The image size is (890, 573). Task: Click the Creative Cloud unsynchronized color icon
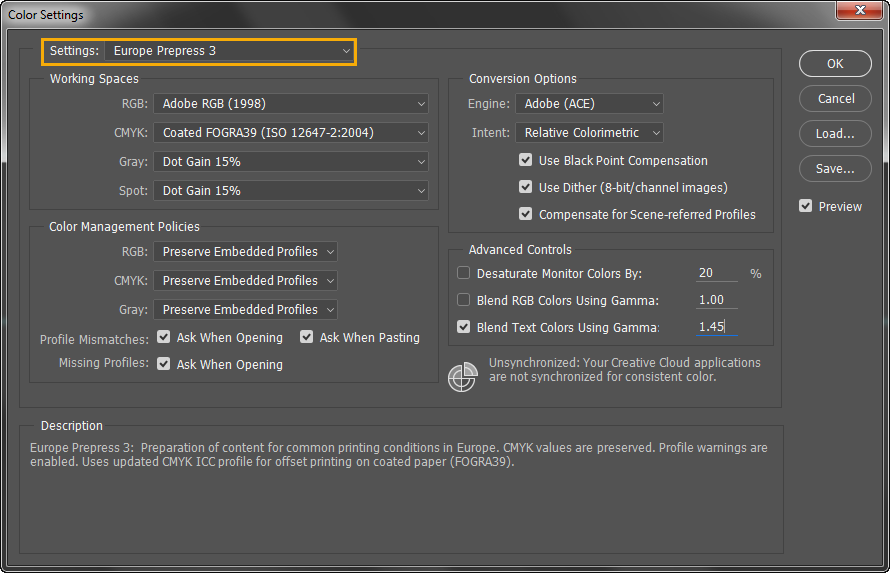tap(462, 376)
